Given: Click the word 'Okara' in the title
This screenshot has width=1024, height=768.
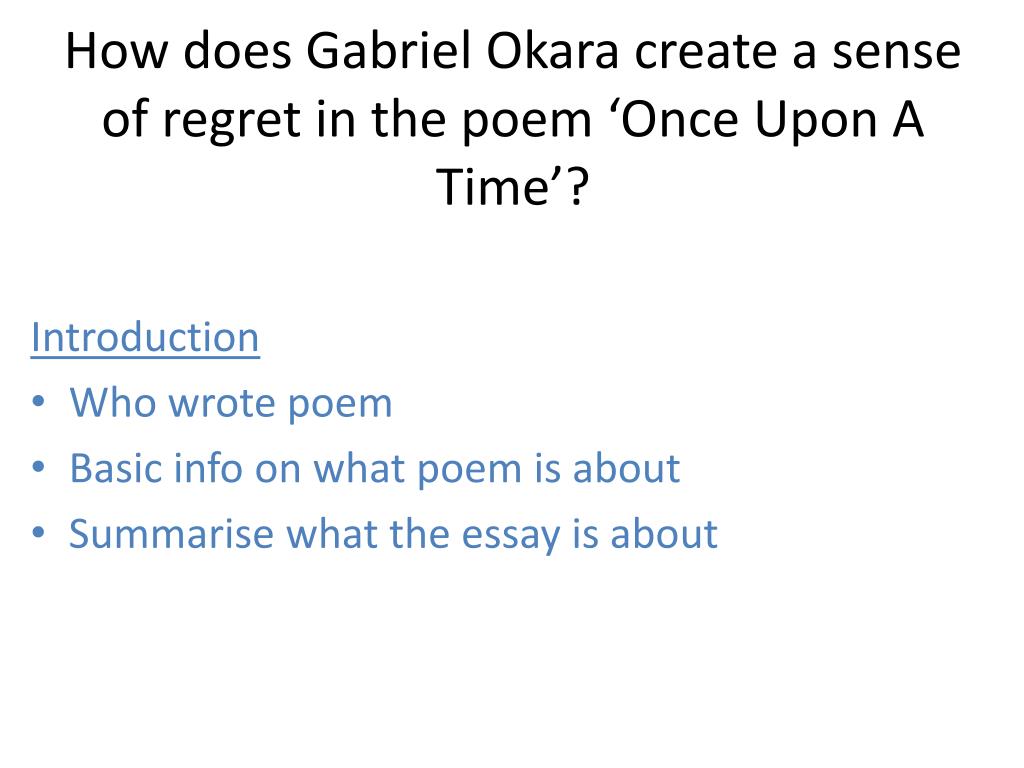Looking at the screenshot, I should pyautogui.click(x=552, y=52).
